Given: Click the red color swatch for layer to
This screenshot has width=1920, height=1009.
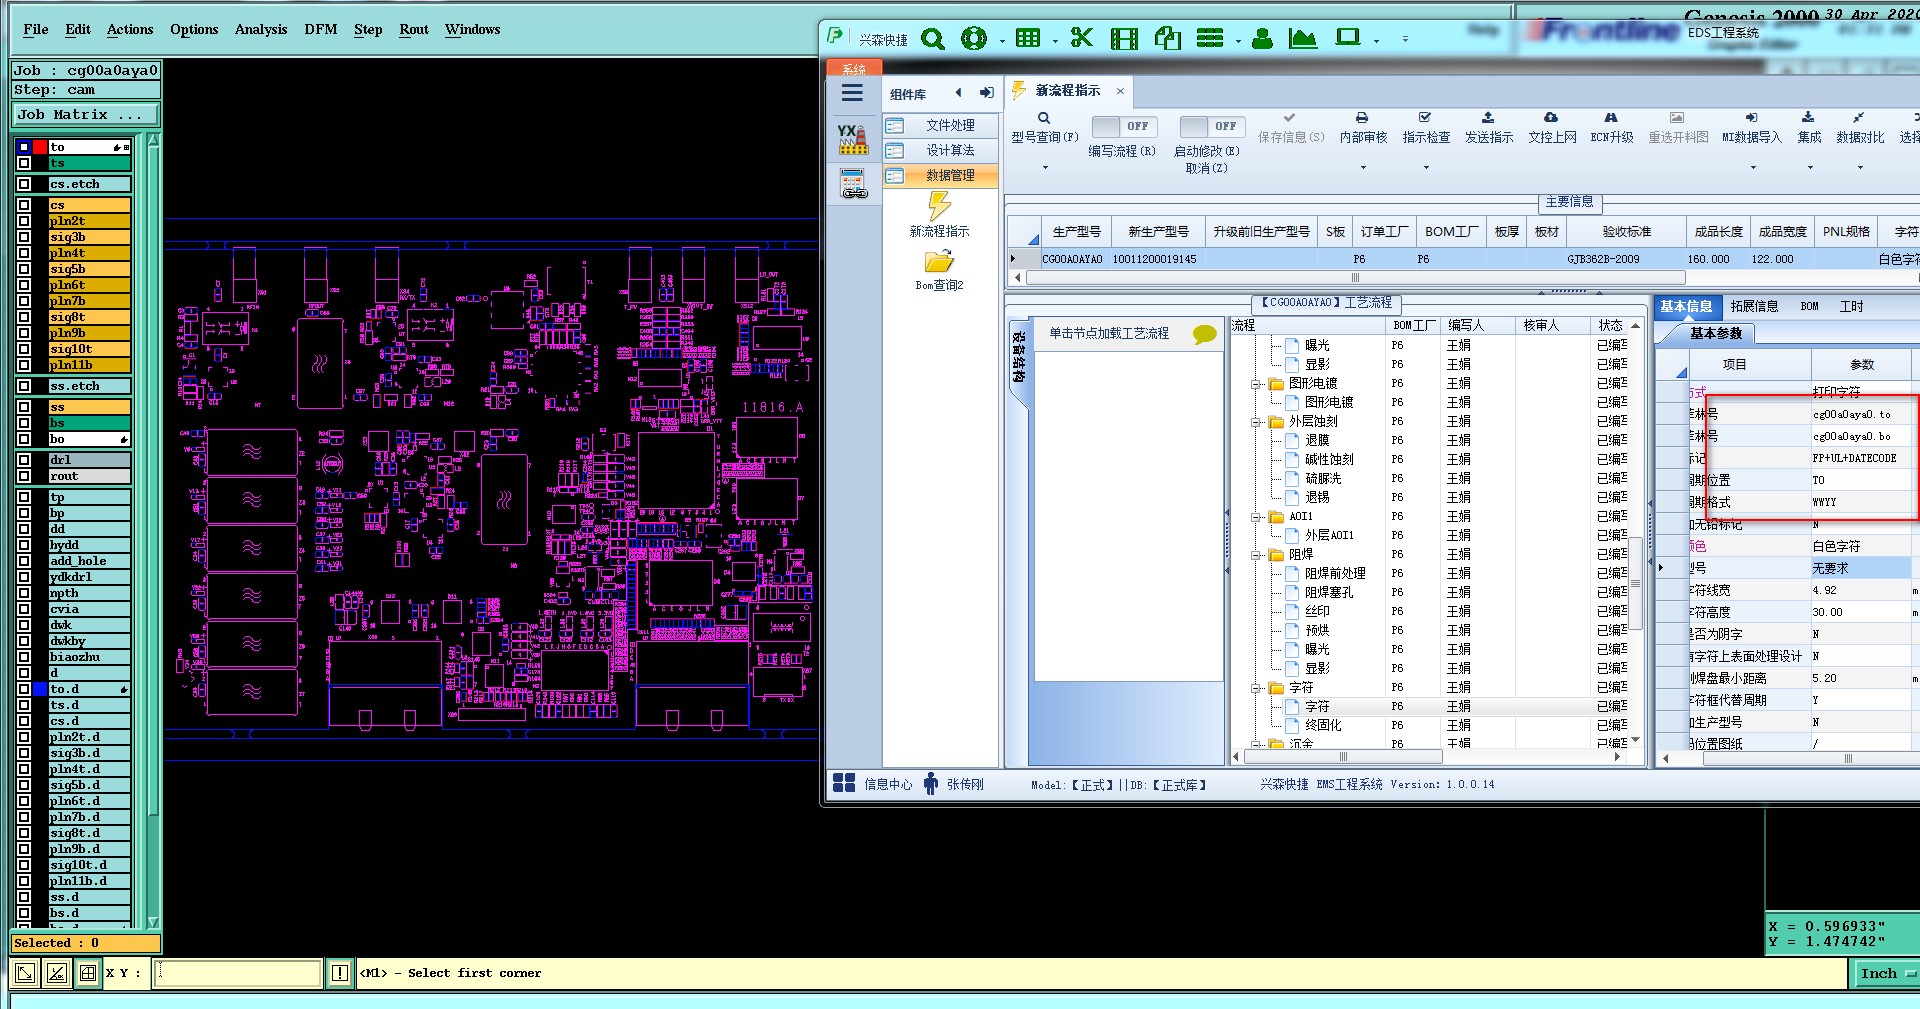Looking at the screenshot, I should [40, 147].
